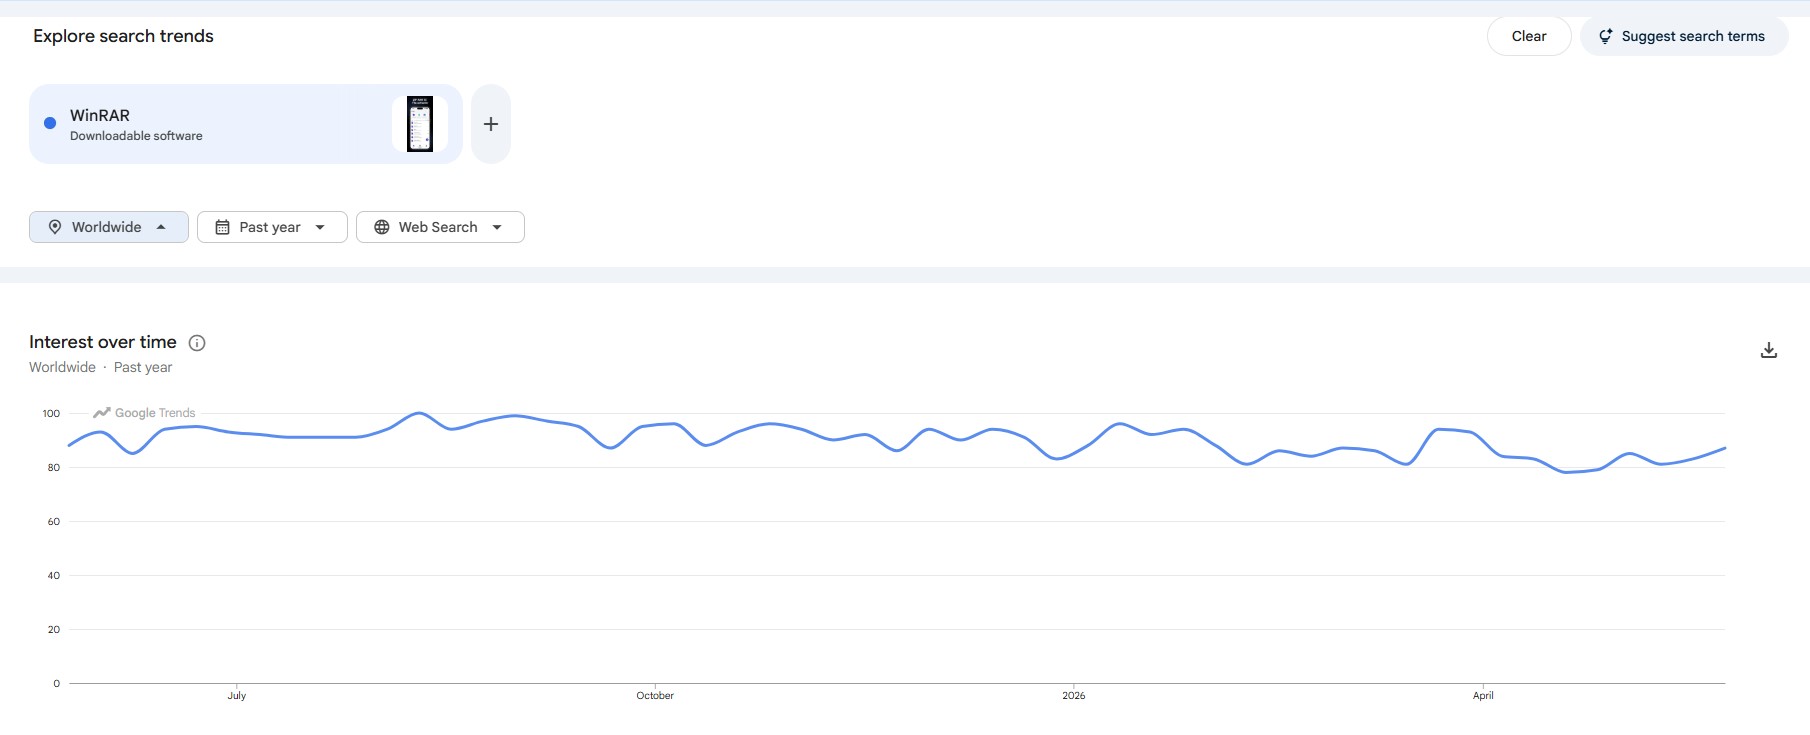The image size is (1810, 735).
Task: Click the "Downloadable software" label
Action: 136,136
